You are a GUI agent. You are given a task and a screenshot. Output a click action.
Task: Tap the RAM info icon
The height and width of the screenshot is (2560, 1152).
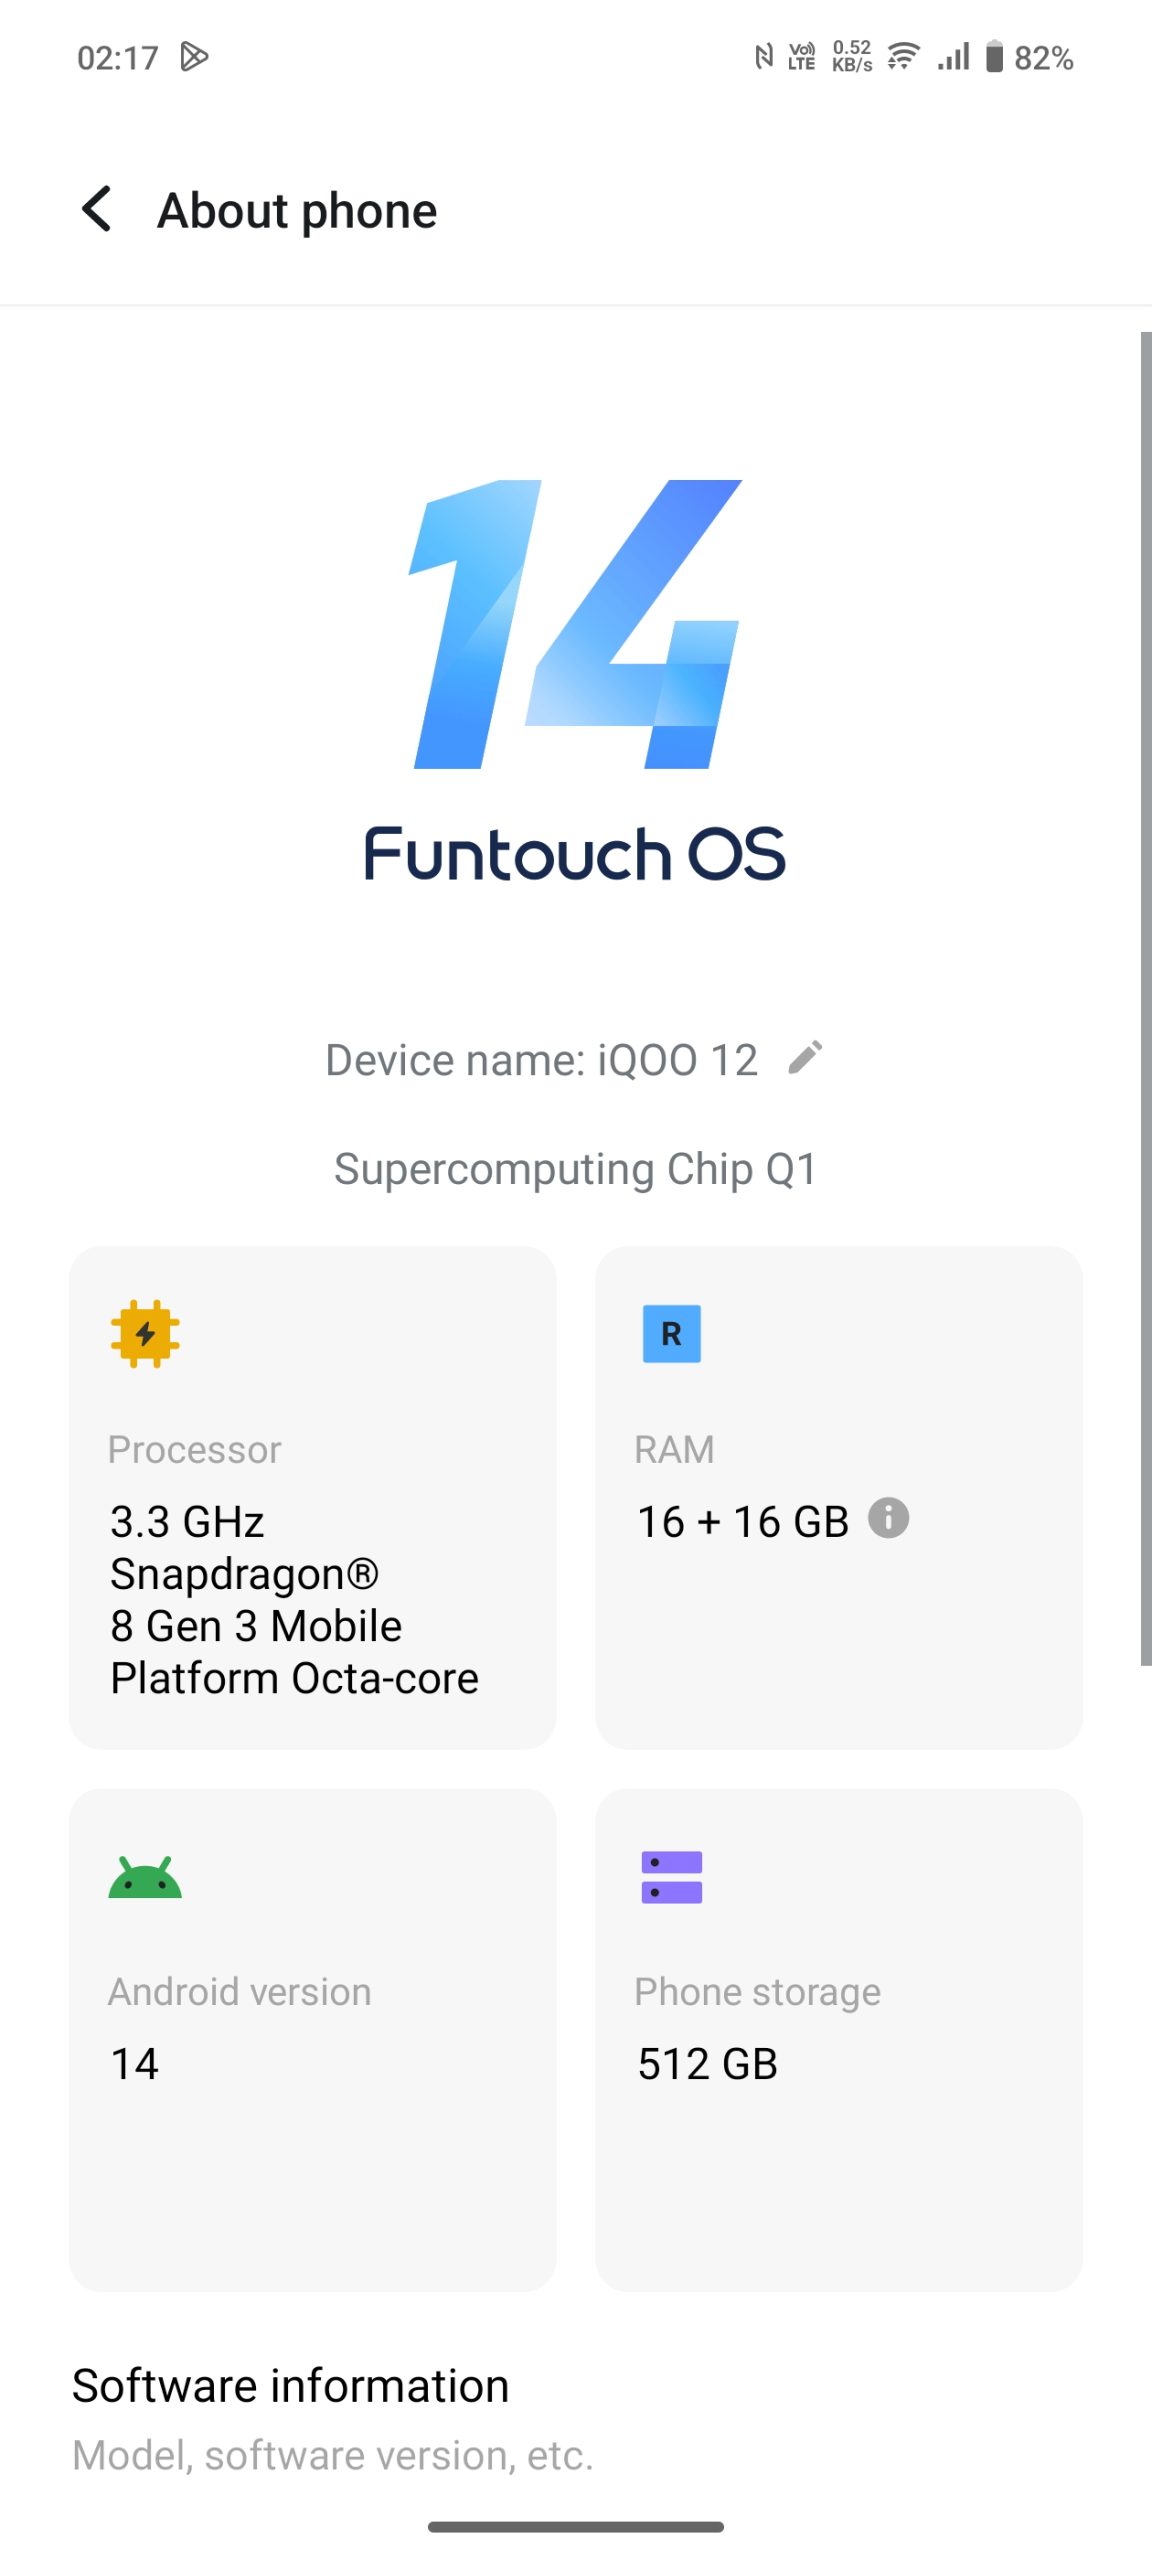(x=888, y=1518)
